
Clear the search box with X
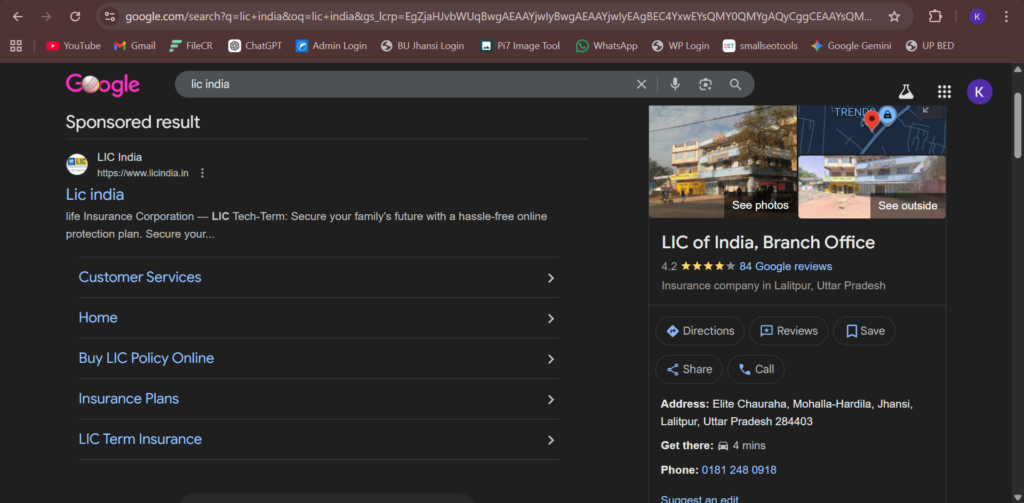coord(641,84)
